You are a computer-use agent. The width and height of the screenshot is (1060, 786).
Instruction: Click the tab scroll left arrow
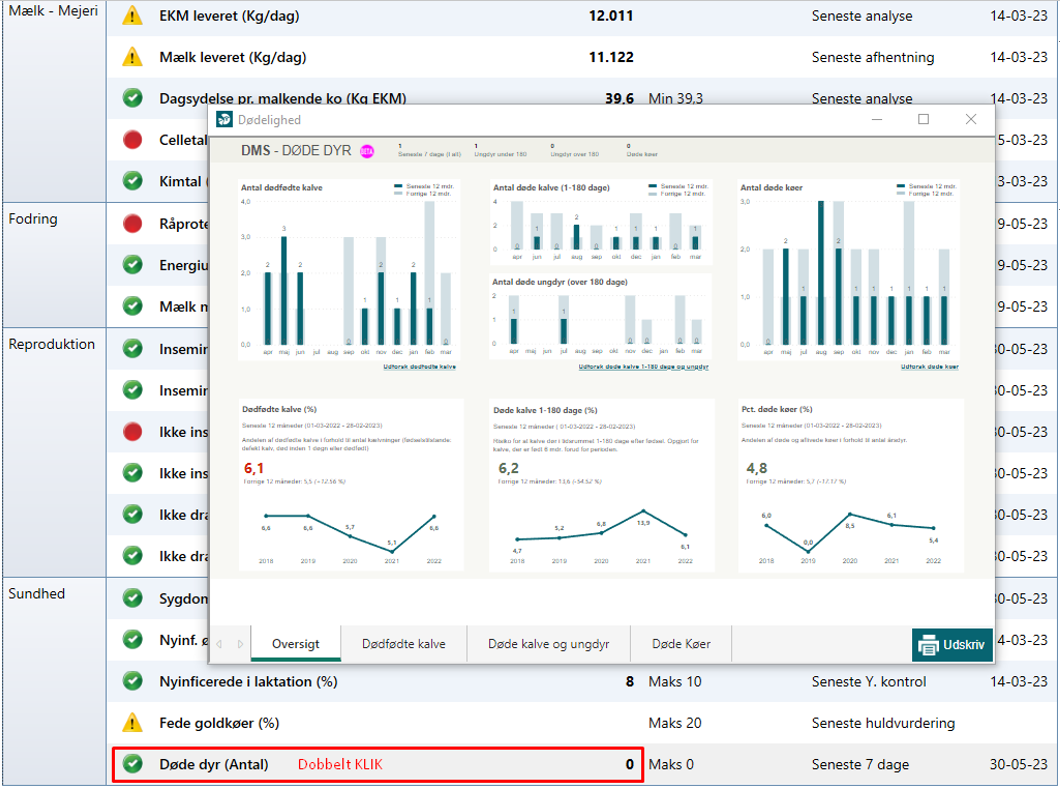[x=220, y=644]
